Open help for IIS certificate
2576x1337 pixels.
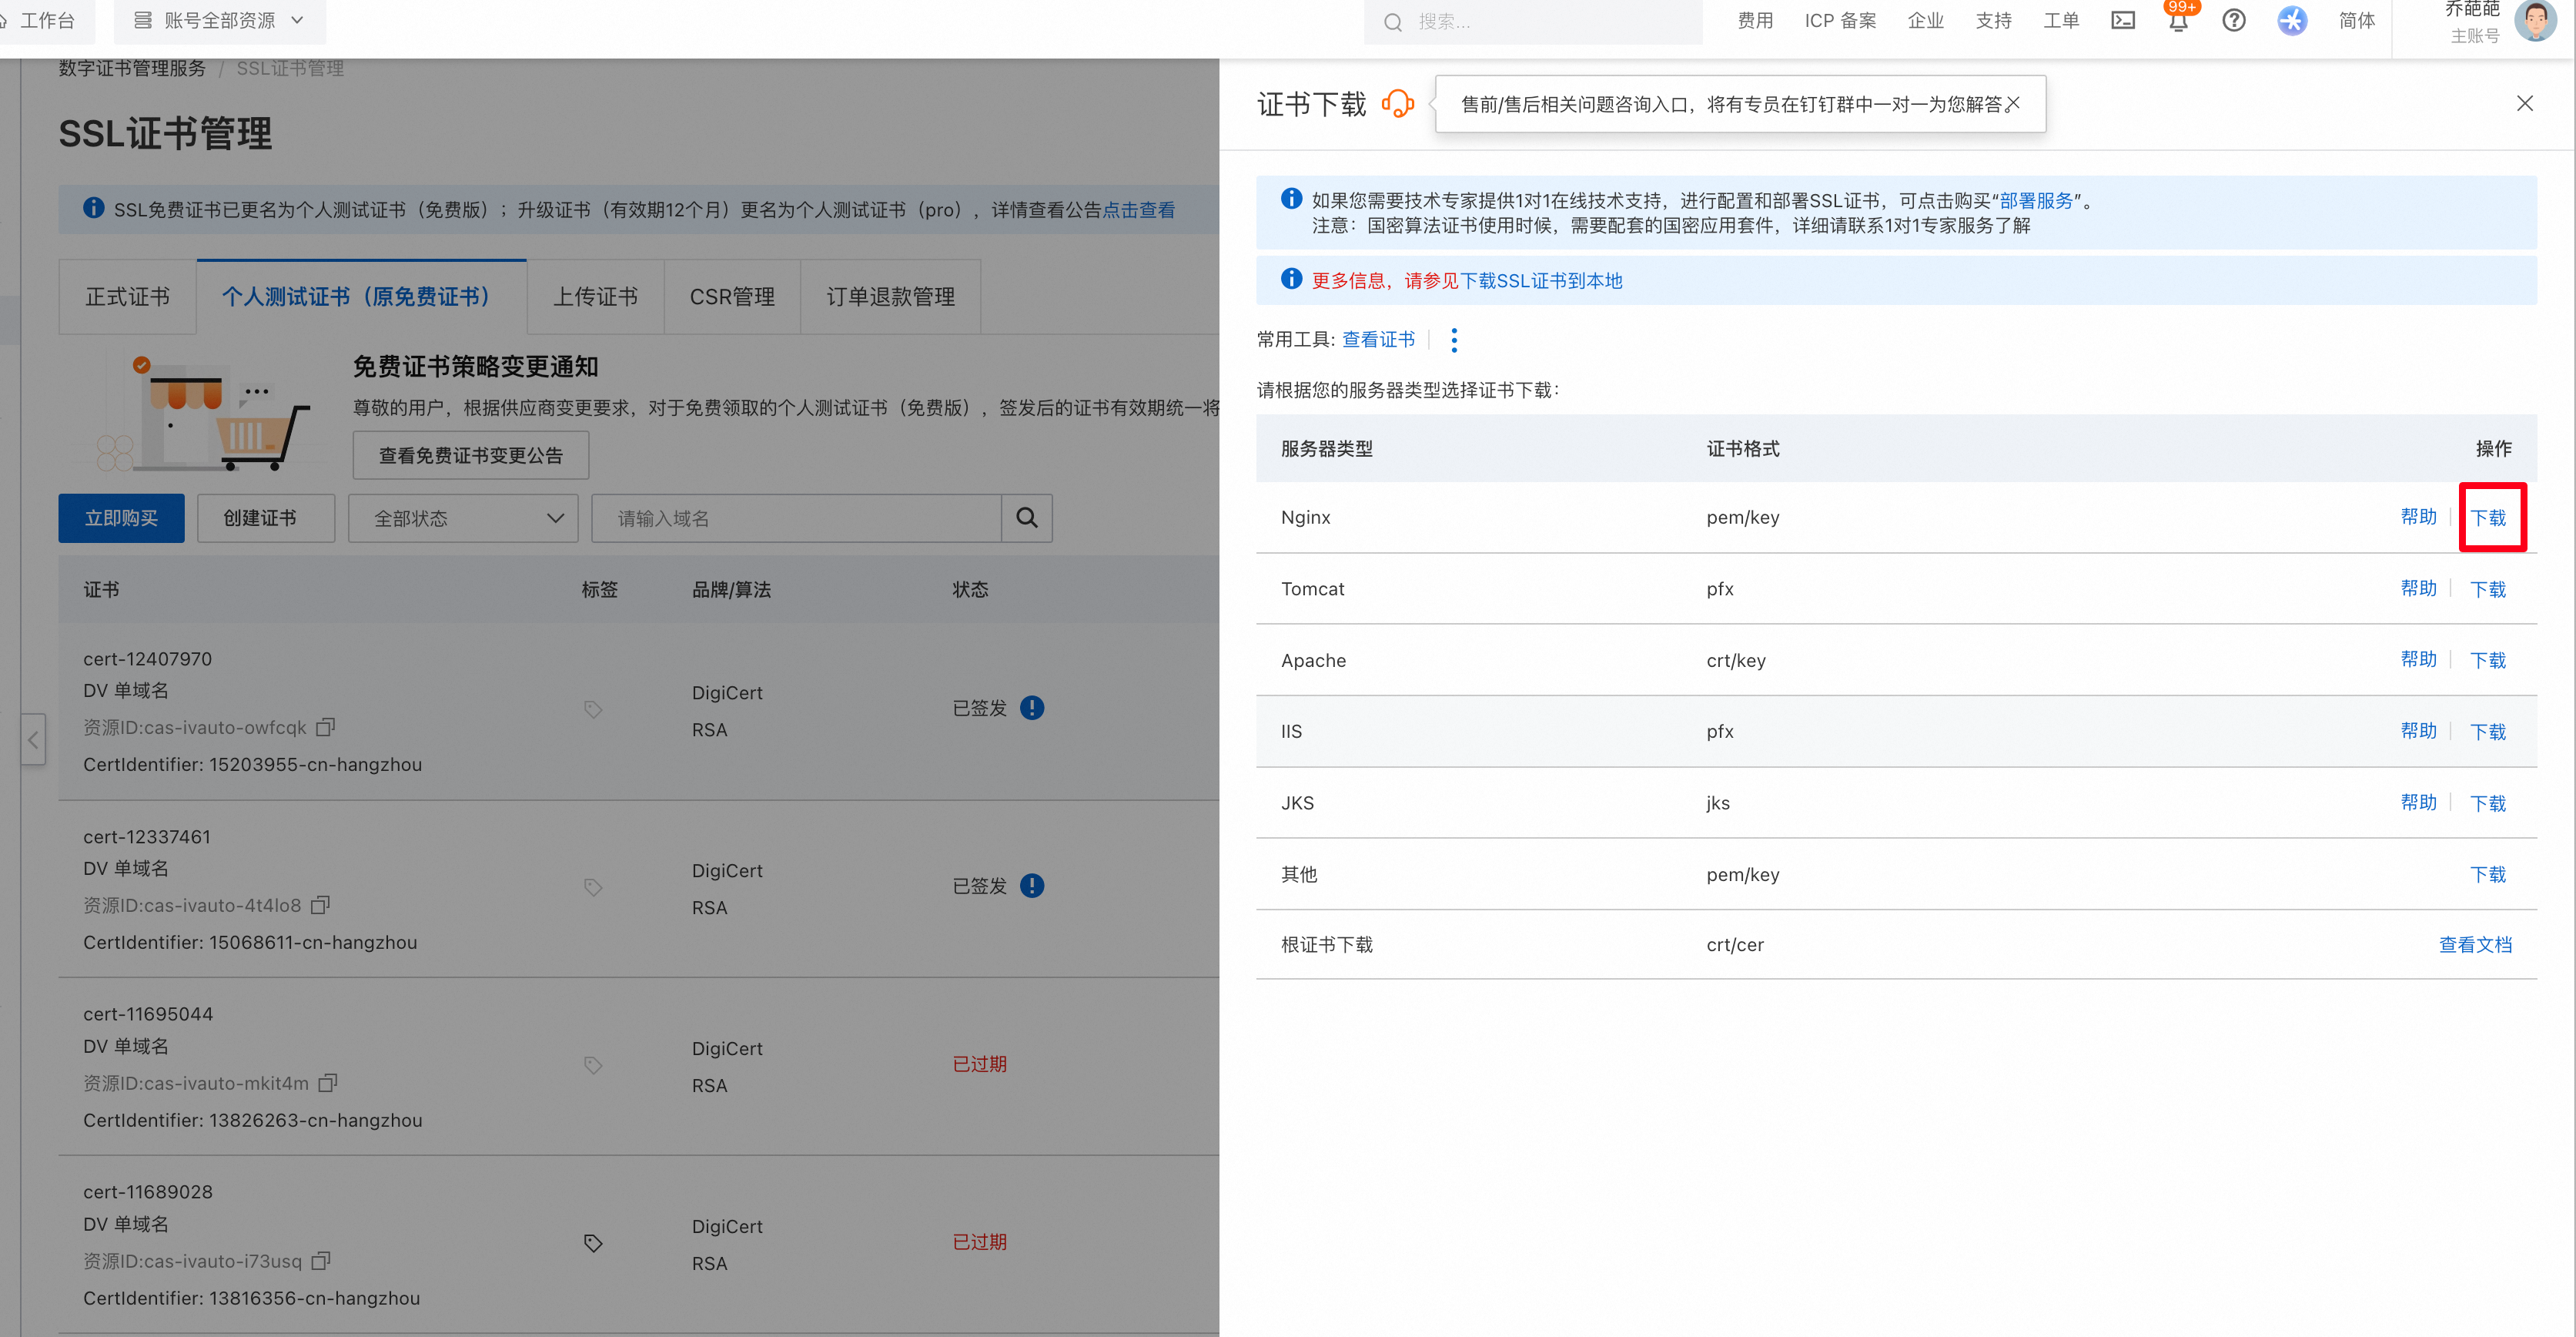pyautogui.click(x=2418, y=731)
